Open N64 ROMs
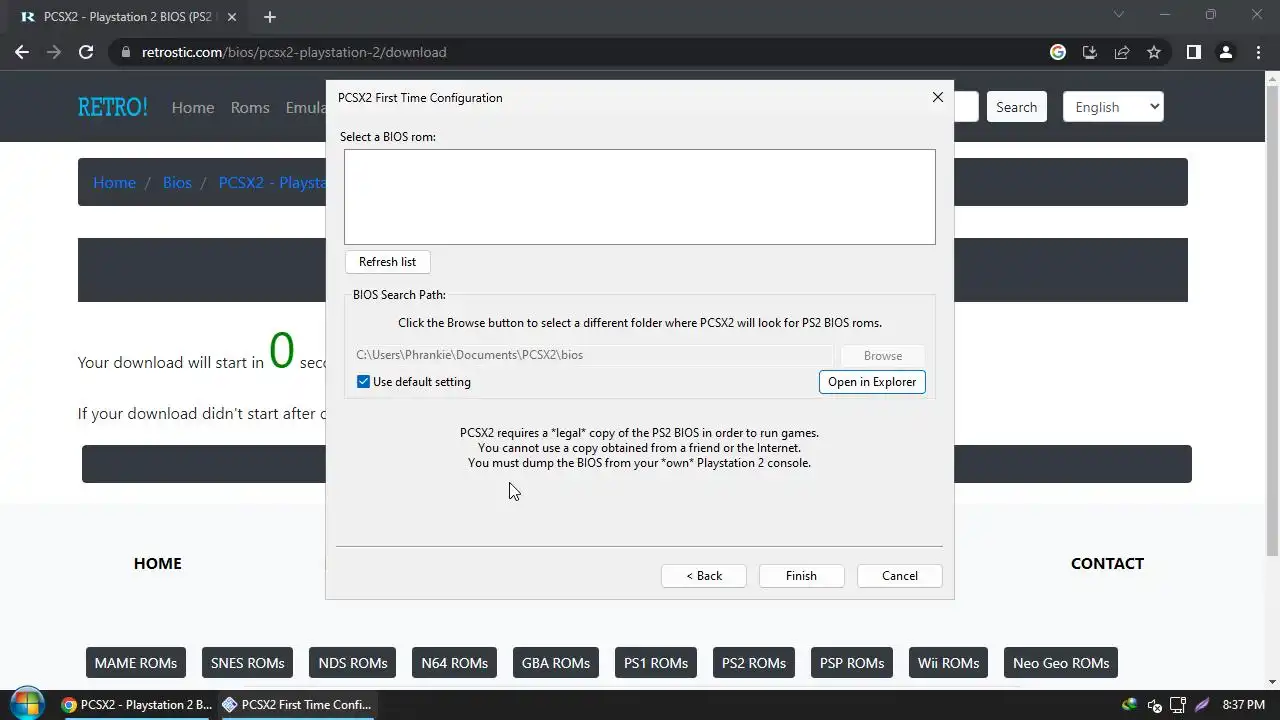Image resolution: width=1280 pixels, height=720 pixels. tap(455, 663)
